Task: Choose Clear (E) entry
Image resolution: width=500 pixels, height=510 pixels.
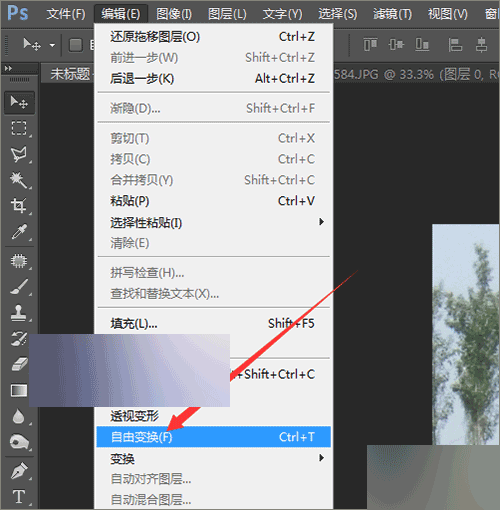Action: [x=213, y=243]
